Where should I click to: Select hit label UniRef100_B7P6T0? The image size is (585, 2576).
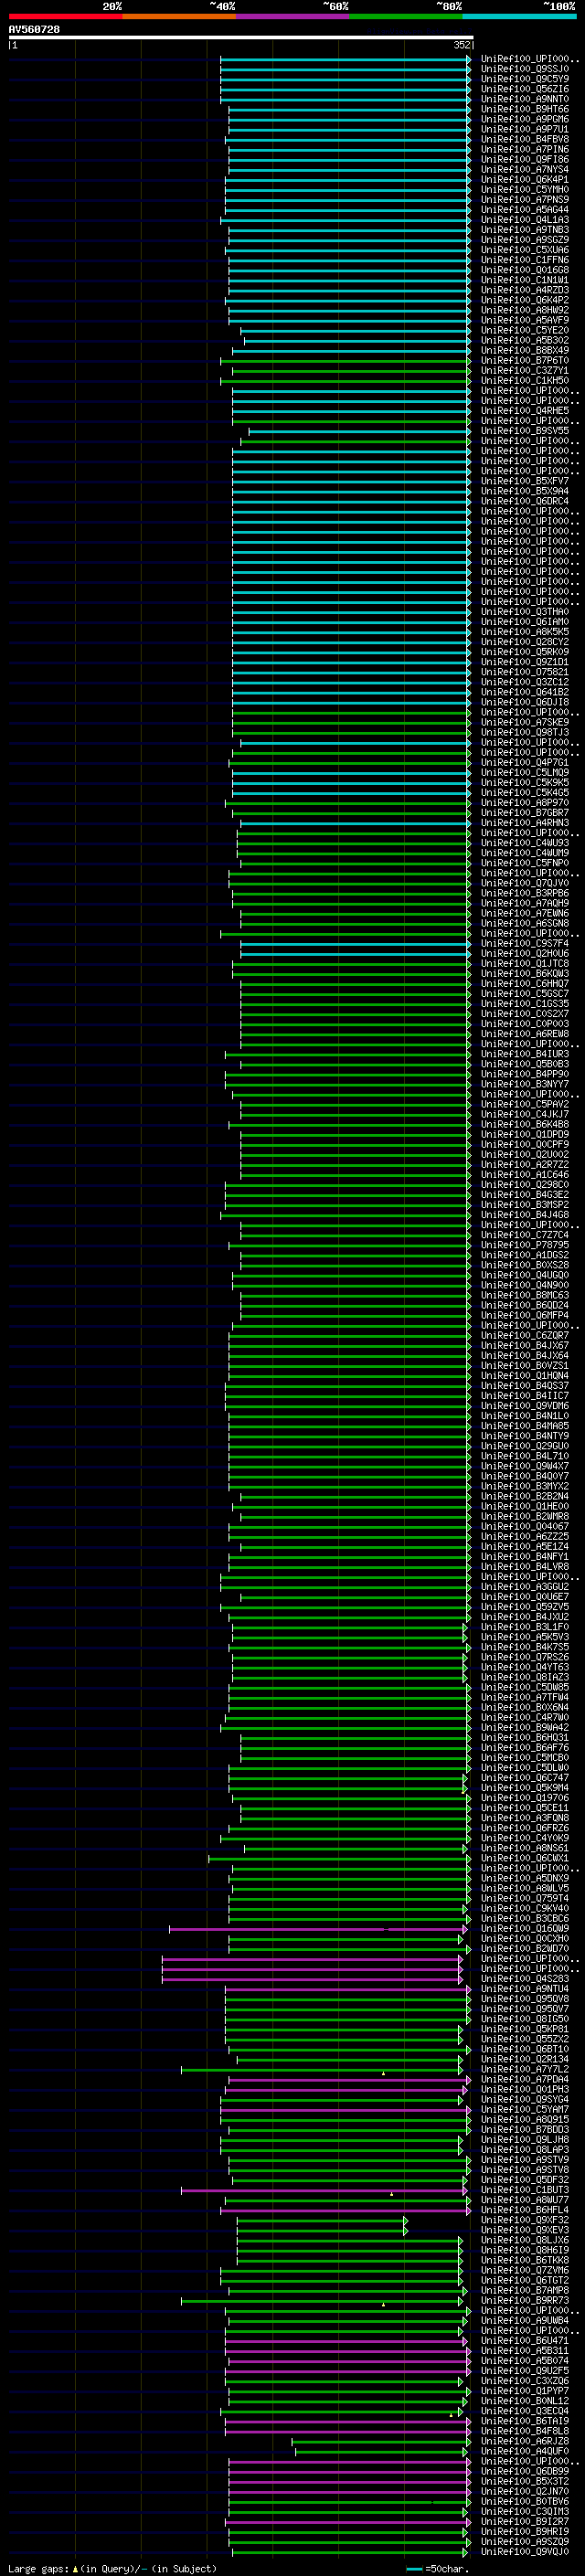525,360
